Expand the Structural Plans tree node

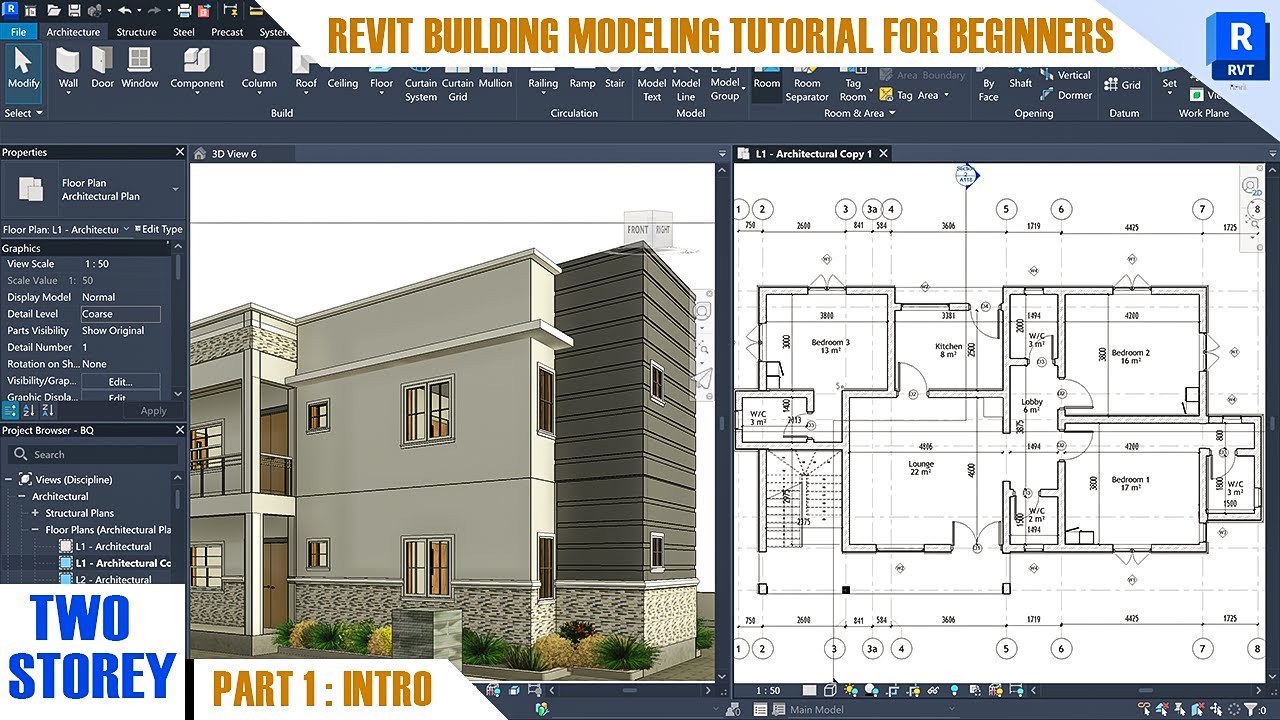[35, 513]
